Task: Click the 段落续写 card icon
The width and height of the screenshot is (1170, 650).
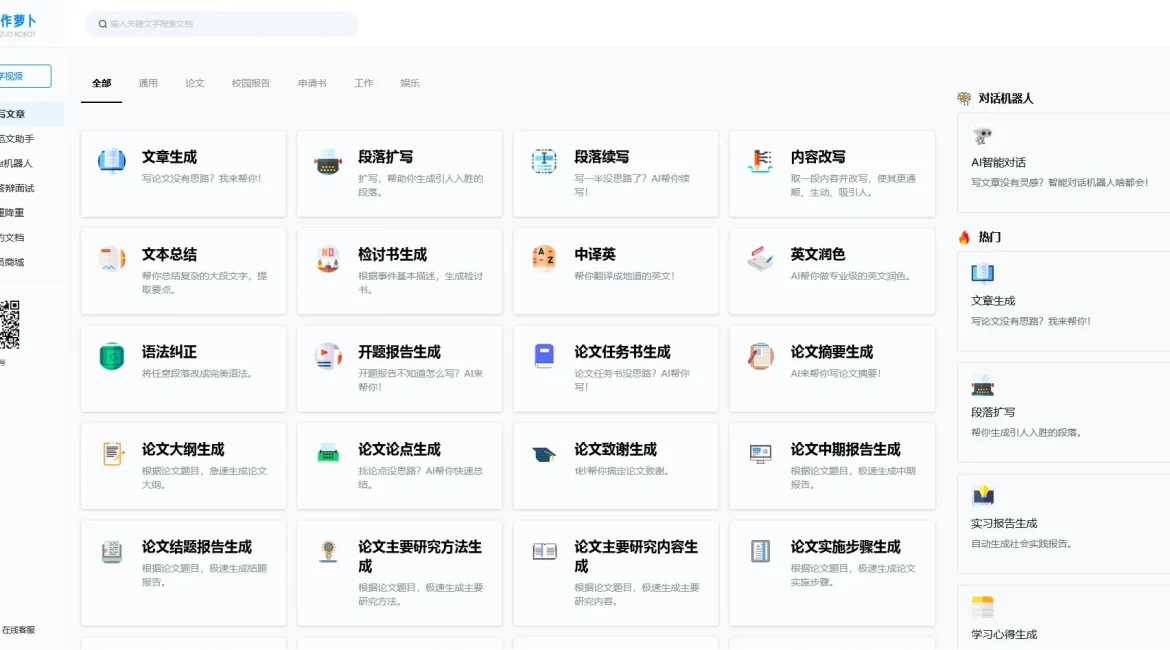Action: click(x=544, y=160)
